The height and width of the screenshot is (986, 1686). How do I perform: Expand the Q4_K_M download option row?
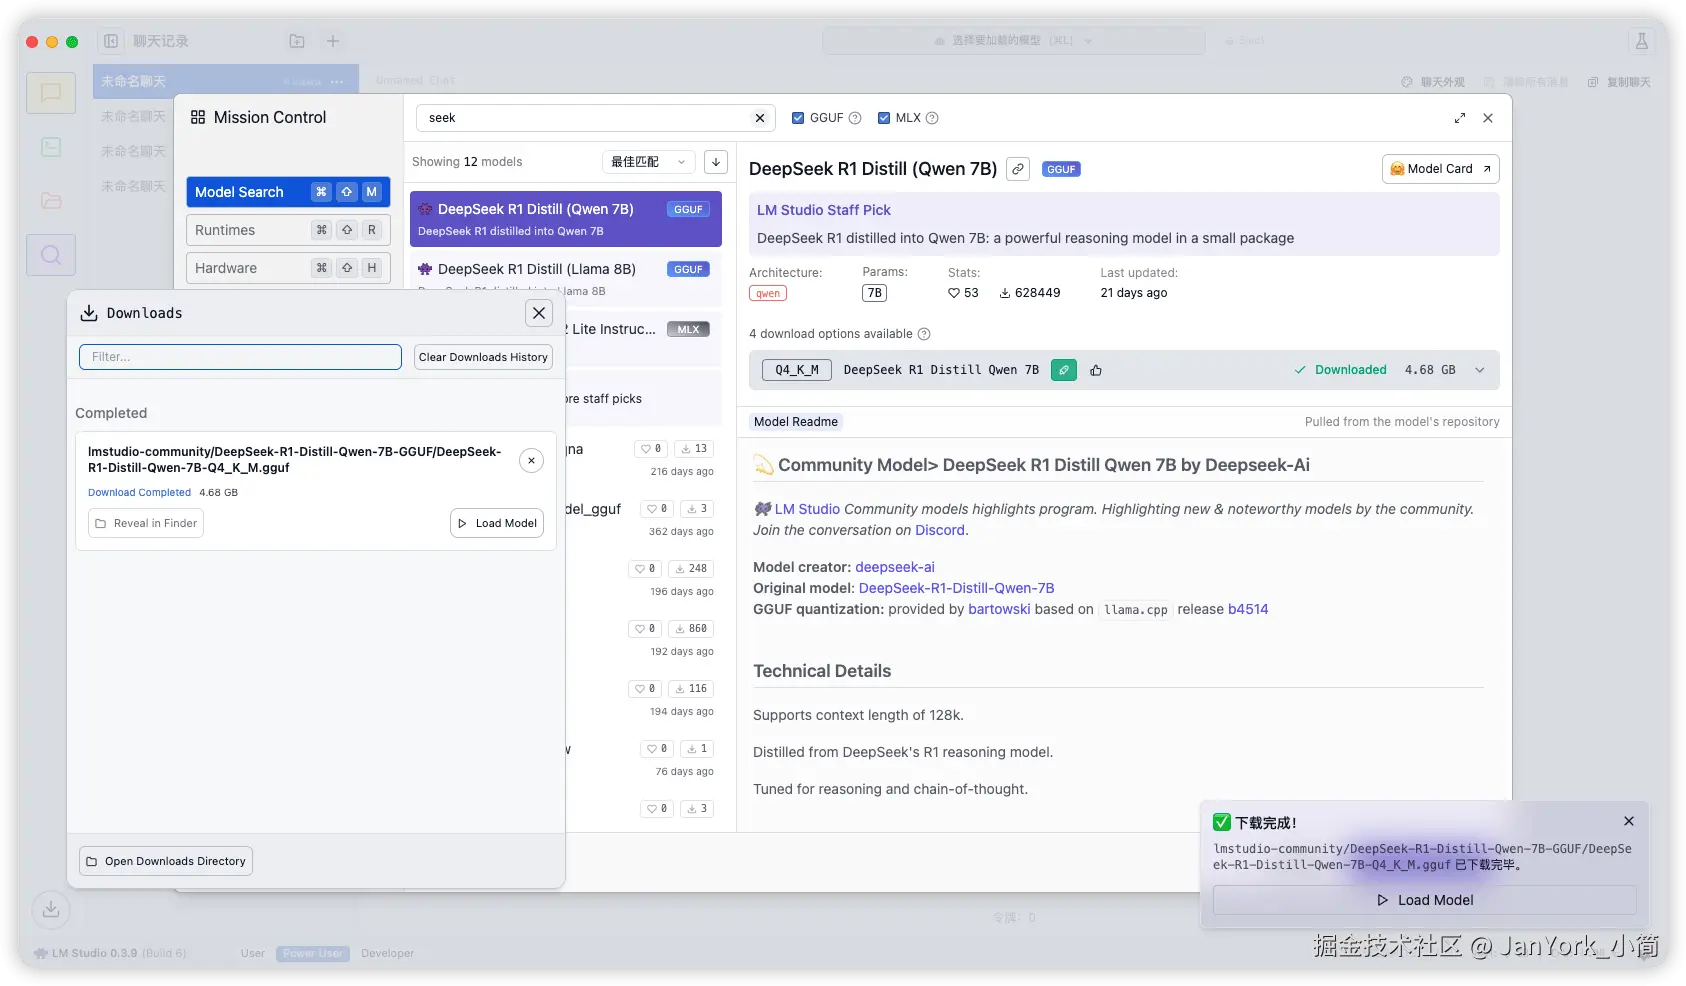(1480, 370)
